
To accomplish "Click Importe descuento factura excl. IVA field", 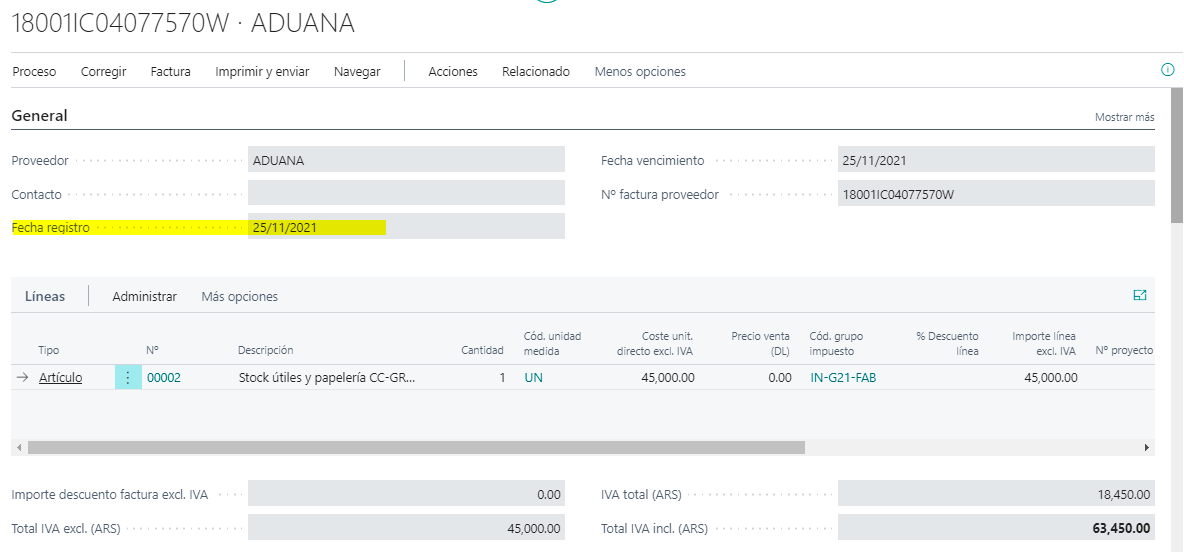I will pos(406,495).
